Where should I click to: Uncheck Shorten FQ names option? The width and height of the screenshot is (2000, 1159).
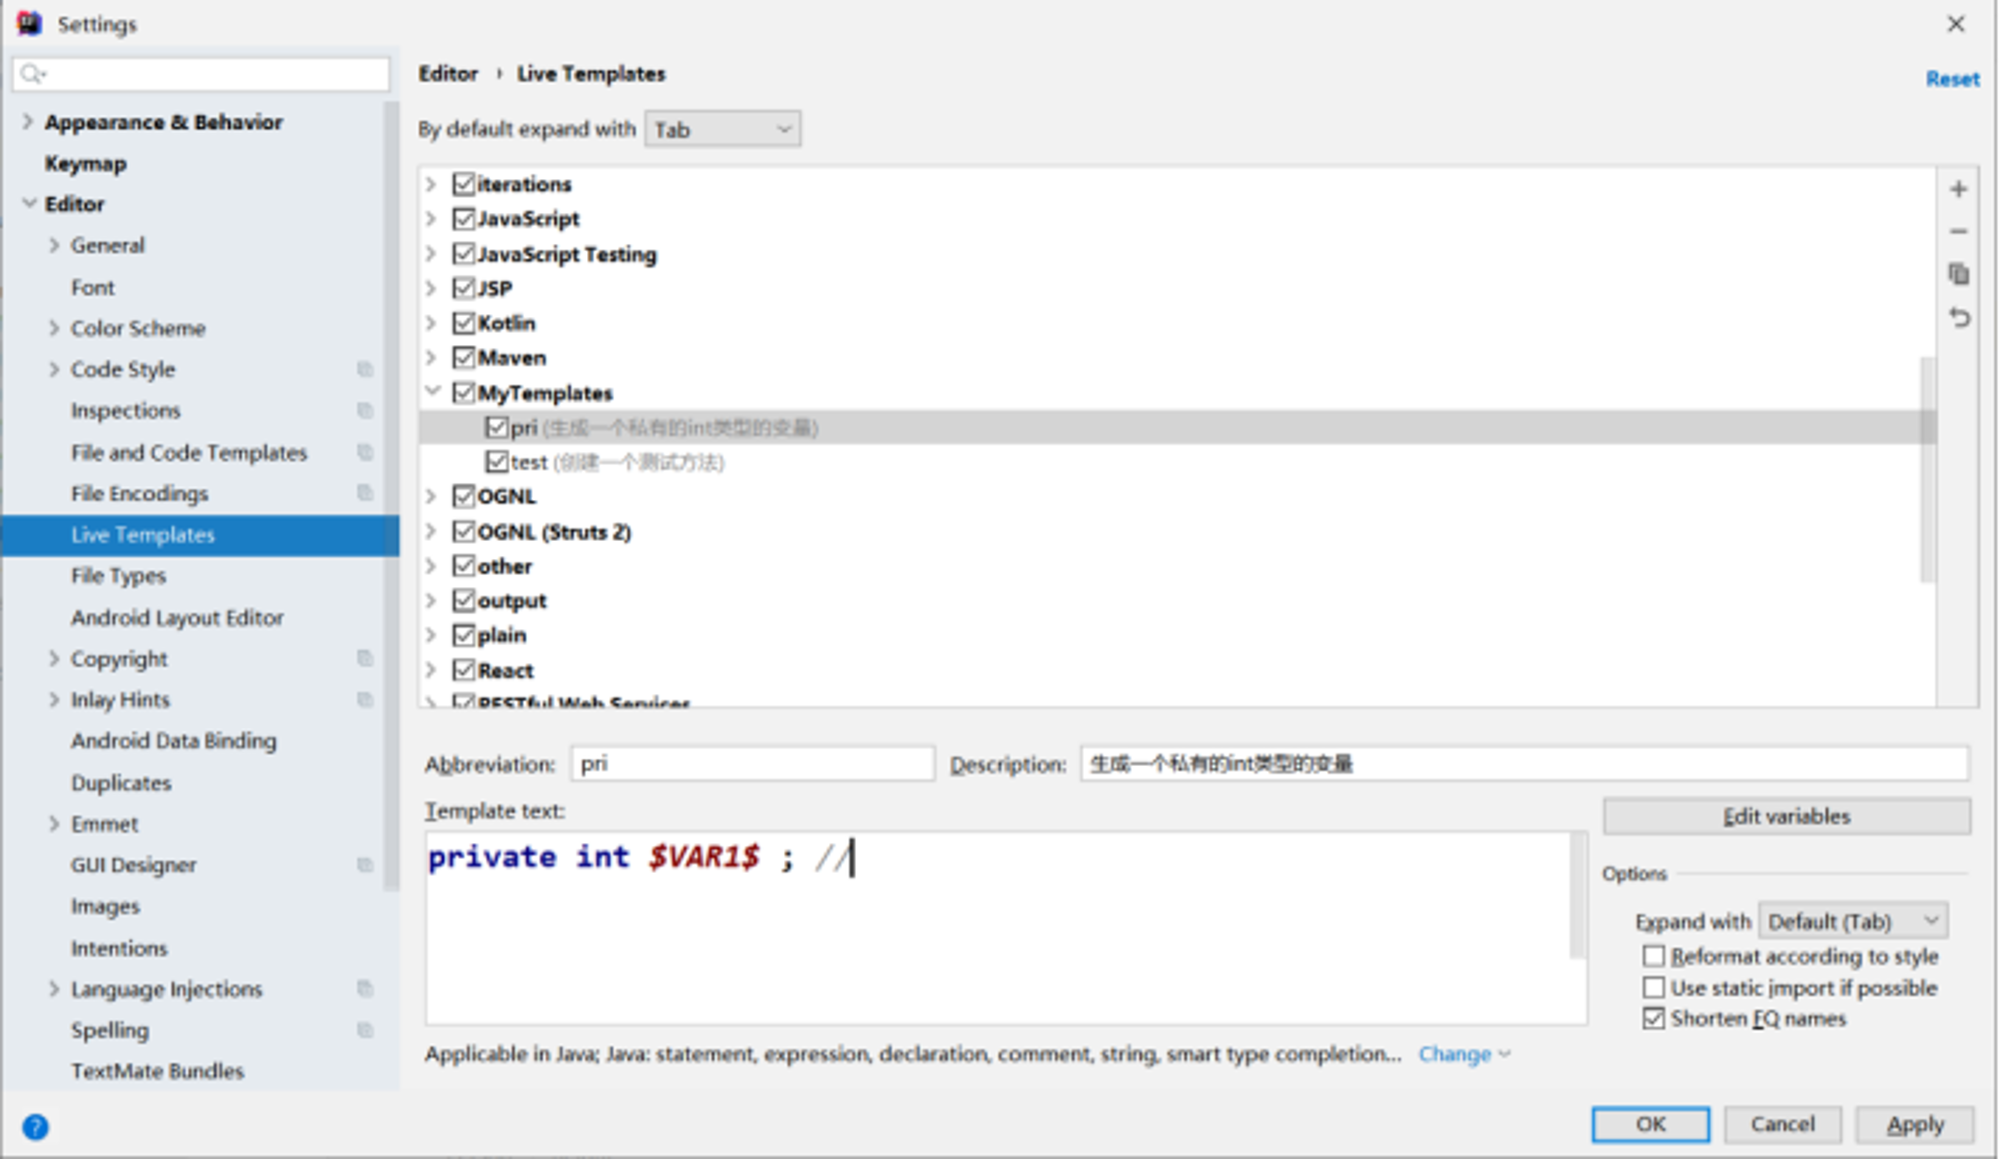click(1654, 1019)
